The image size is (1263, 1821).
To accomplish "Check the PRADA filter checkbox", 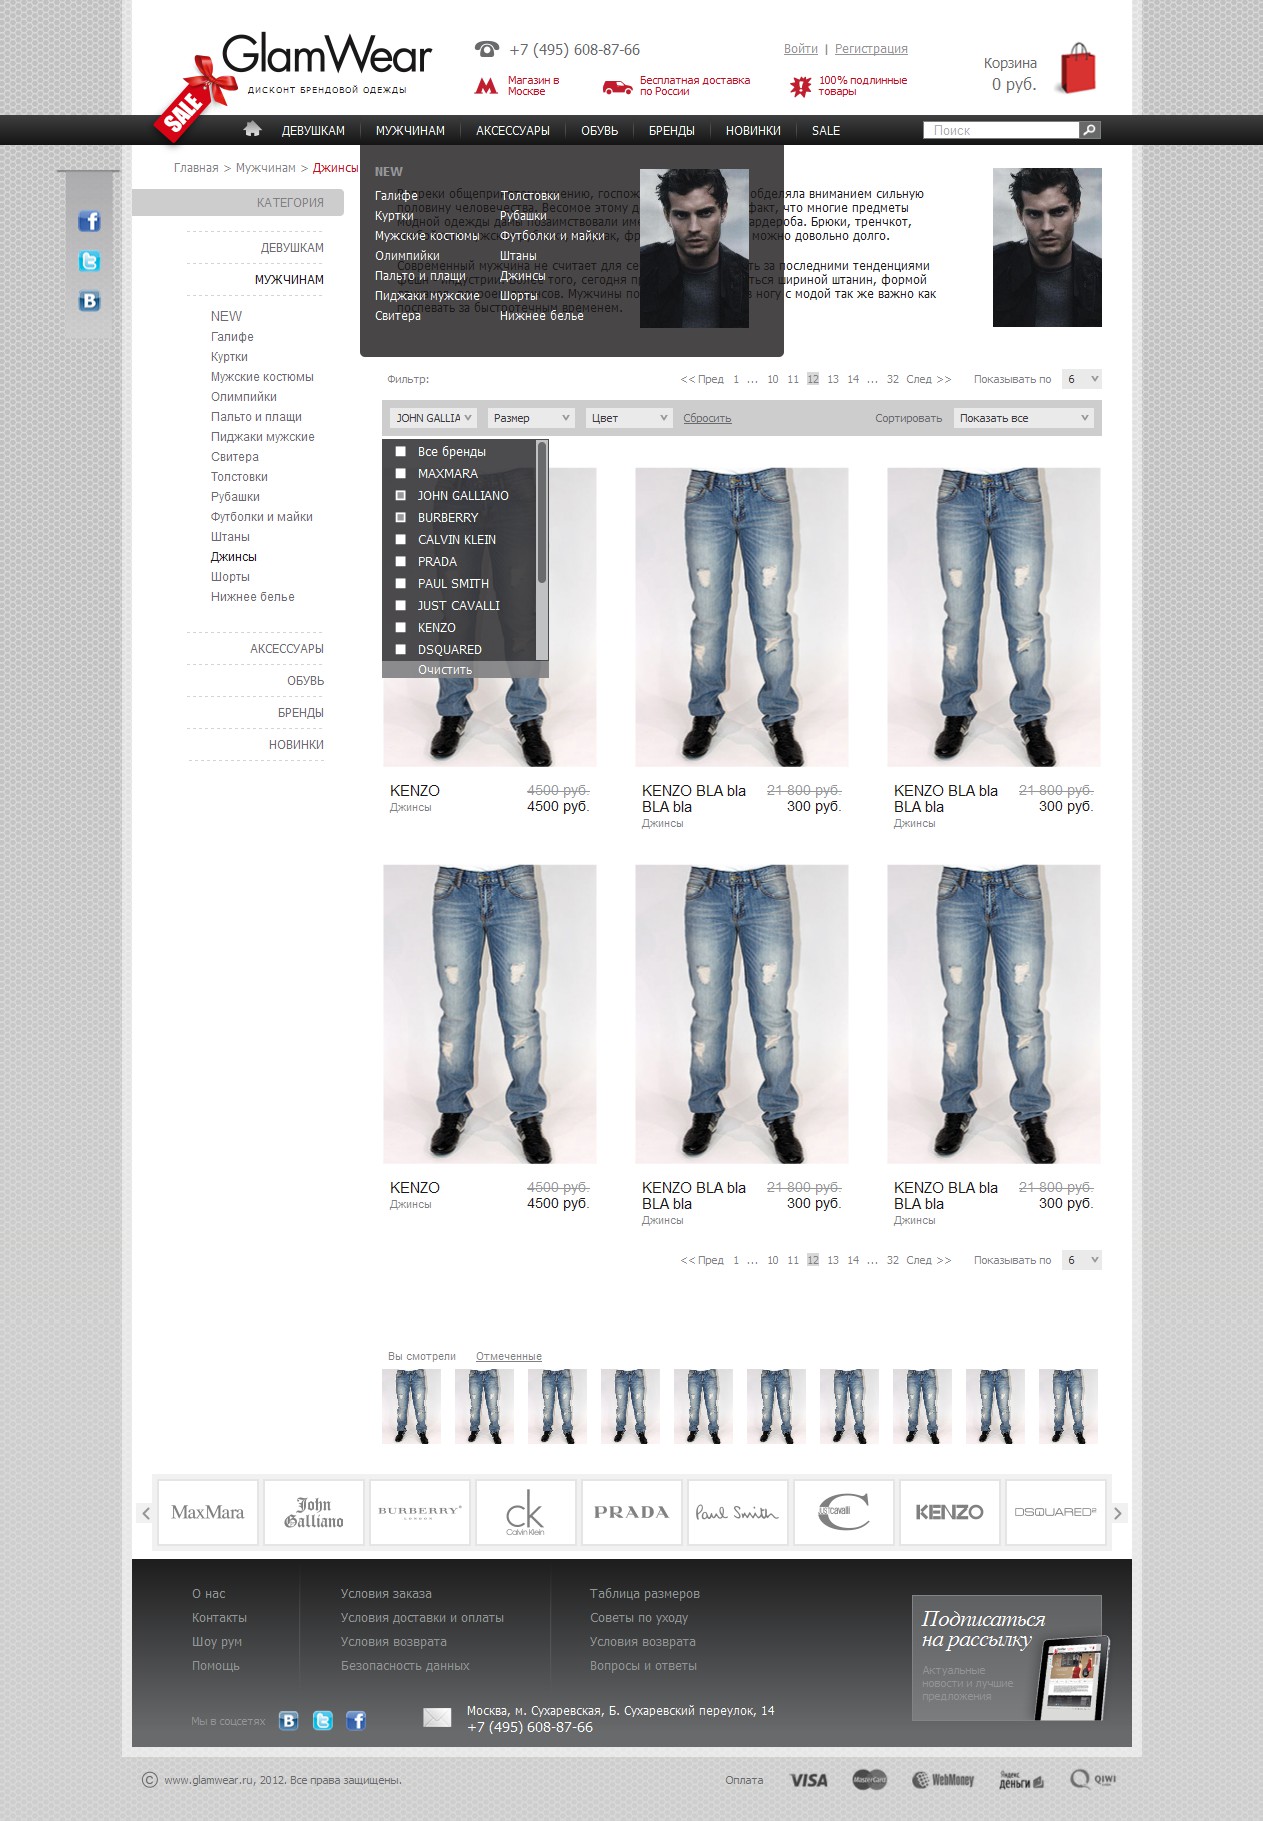I will (x=401, y=562).
